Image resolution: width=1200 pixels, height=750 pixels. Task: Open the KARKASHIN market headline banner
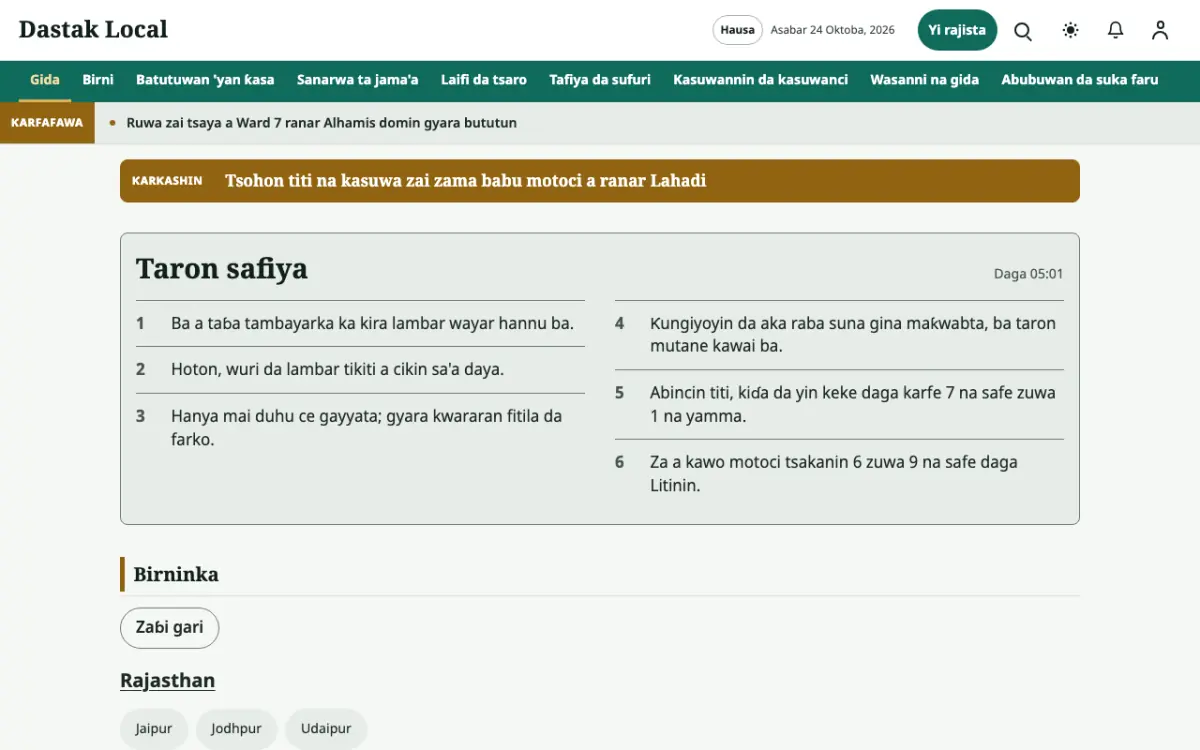[x=600, y=181]
